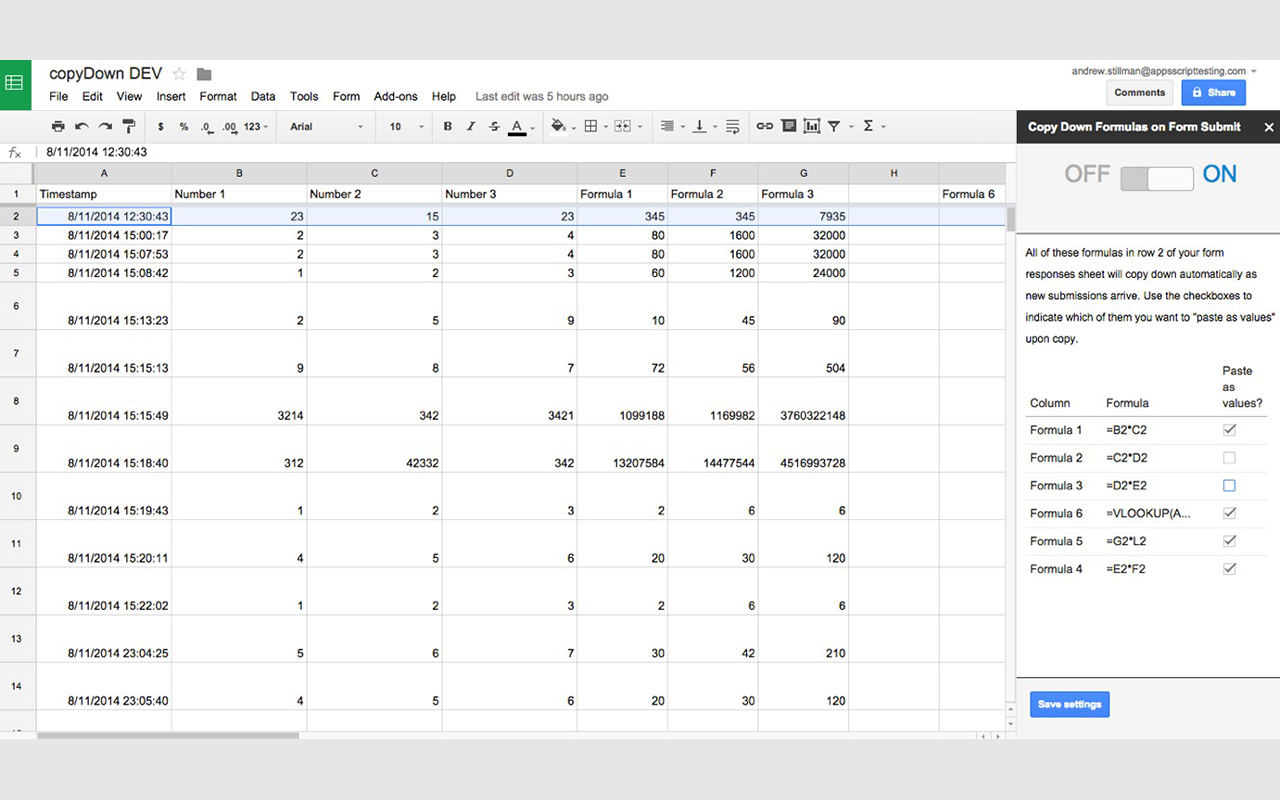Switch the OFF/ON toggle

tap(1157, 178)
